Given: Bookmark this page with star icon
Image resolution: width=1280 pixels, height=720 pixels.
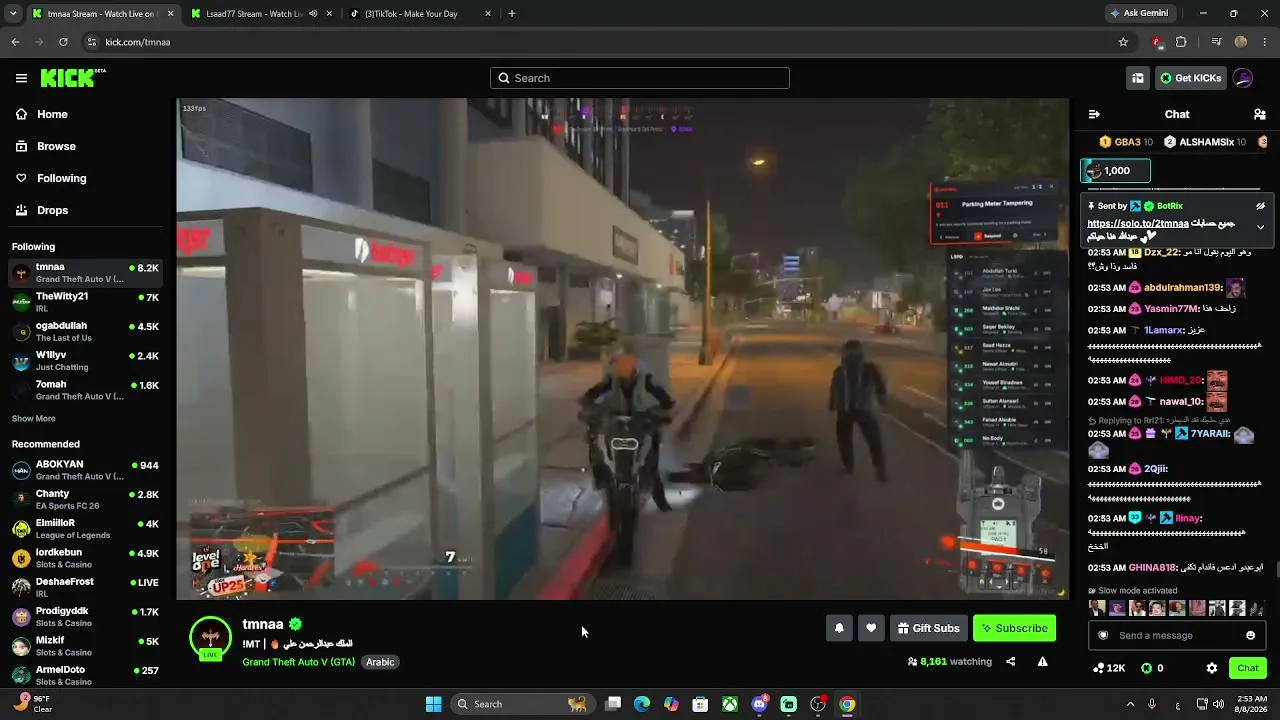Looking at the screenshot, I should pos(1123,42).
